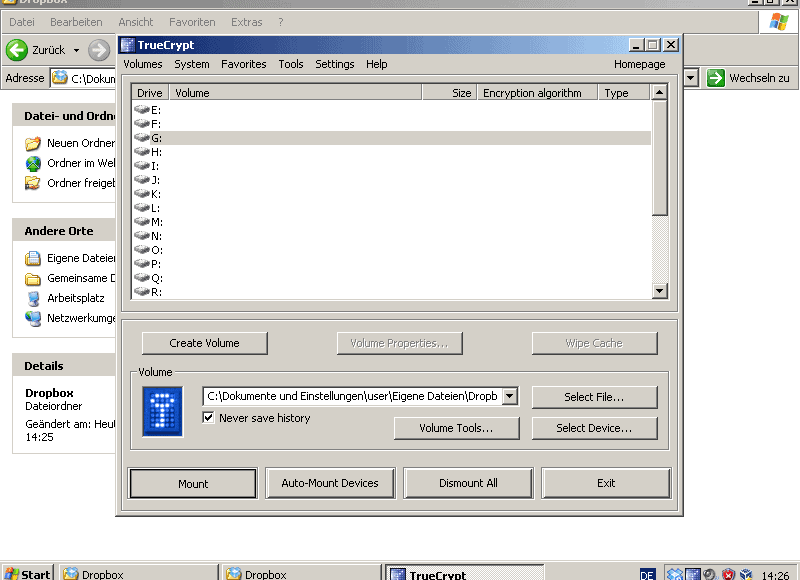
Task: Open the Start menu
Action: pyautogui.click(x=28, y=574)
